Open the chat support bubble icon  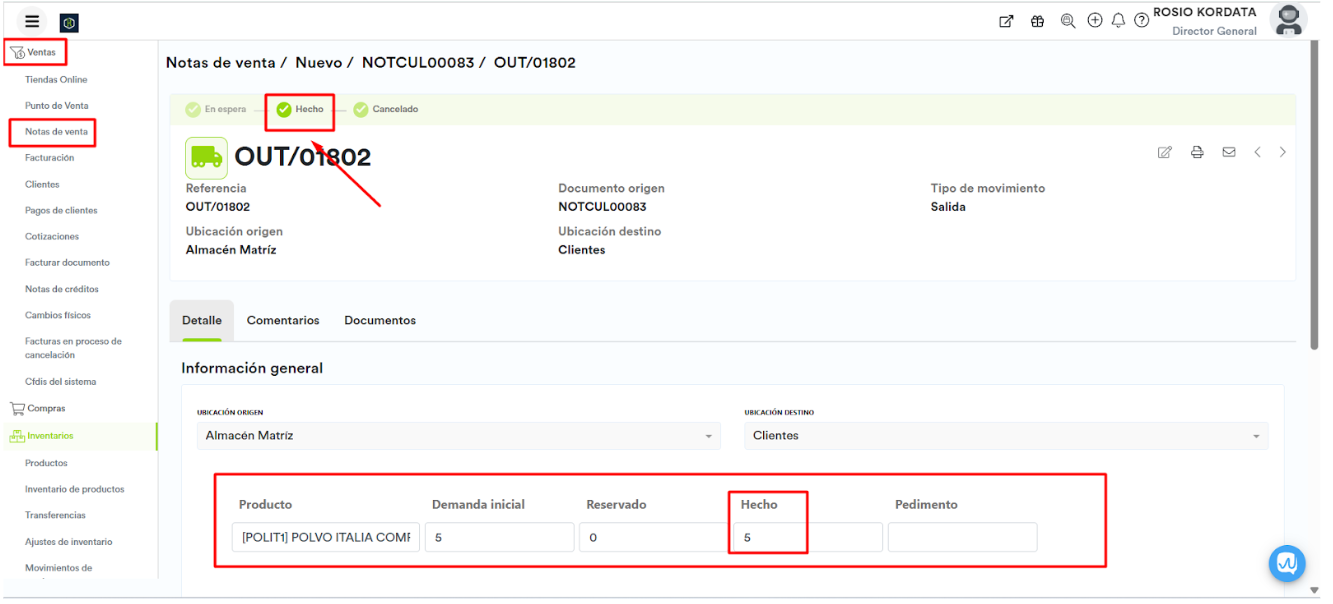click(x=1286, y=563)
